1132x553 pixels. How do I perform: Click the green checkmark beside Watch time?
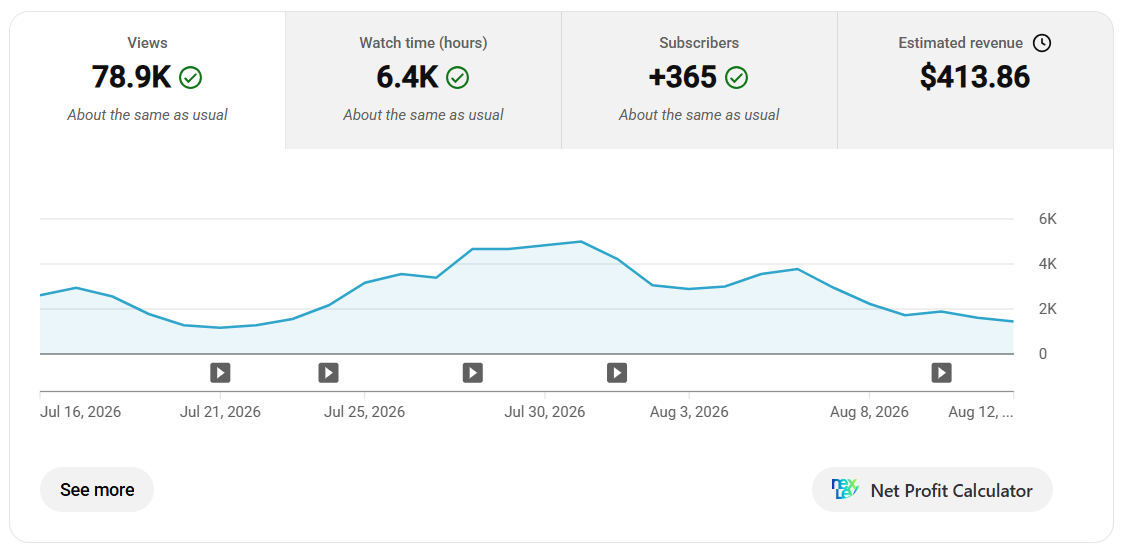[x=458, y=77]
